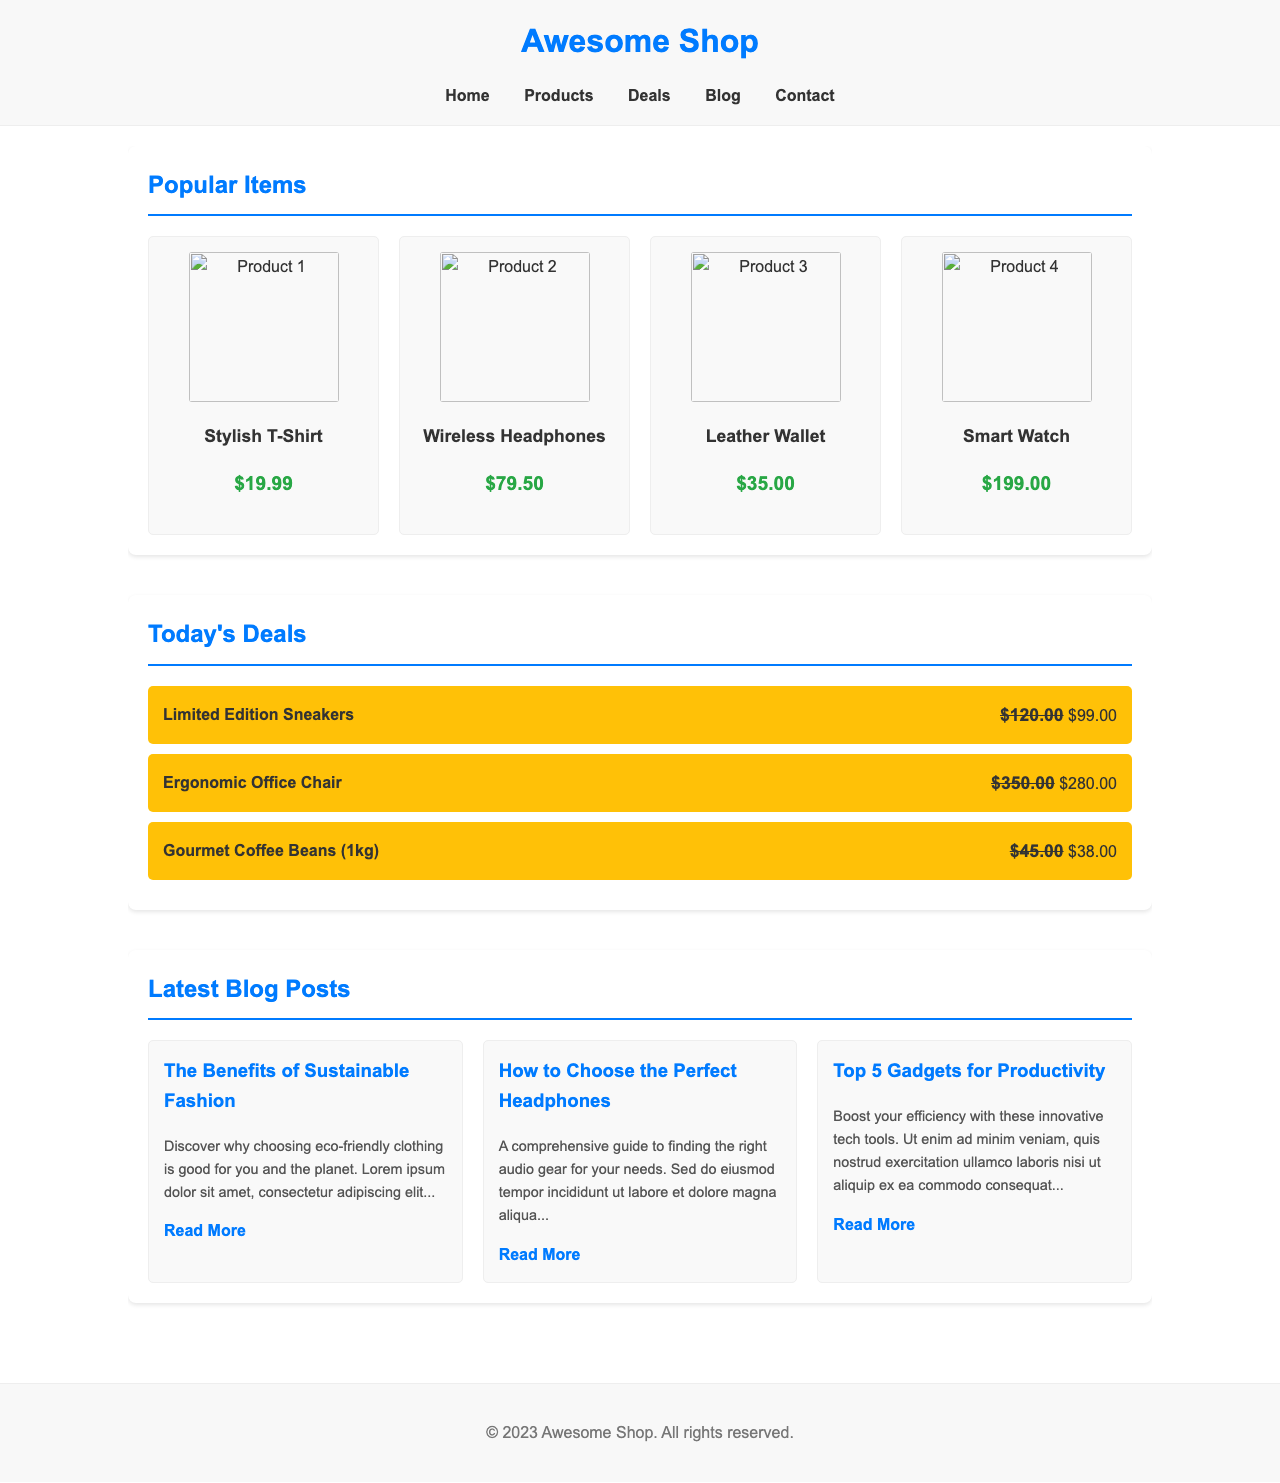
Task: Click the Ergonomic Office Chair deal
Action: pyautogui.click(x=640, y=783)
